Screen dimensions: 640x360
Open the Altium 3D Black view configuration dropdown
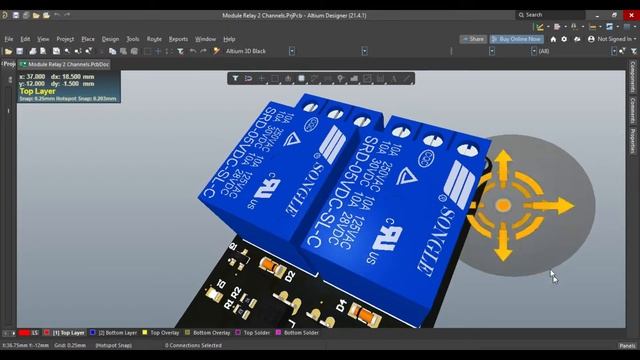click(292, 51)
